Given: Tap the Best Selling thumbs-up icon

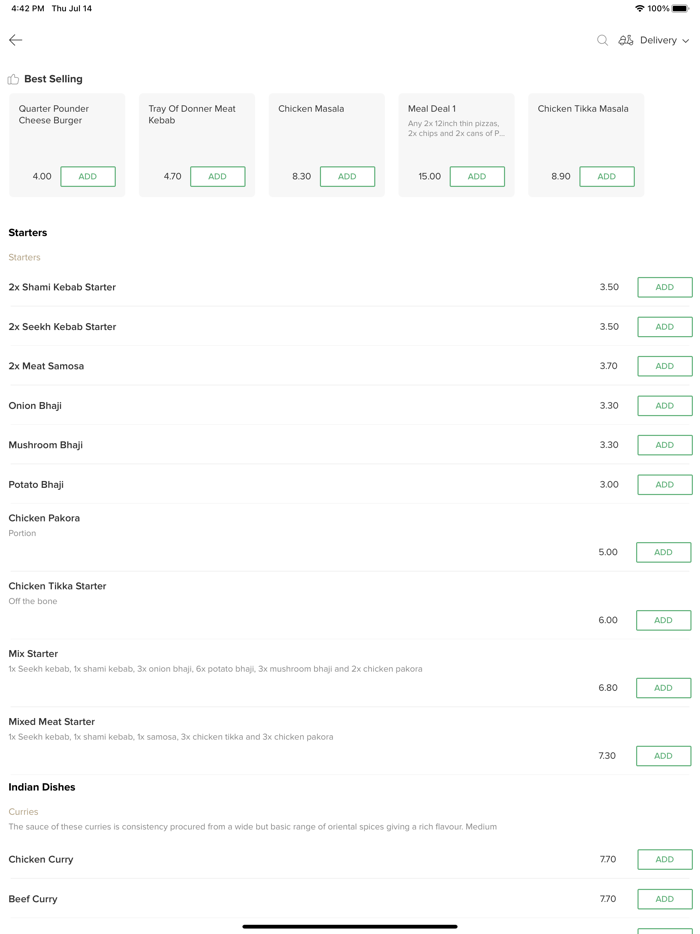Looking at the screenshot, I should [x=13, y=79].
